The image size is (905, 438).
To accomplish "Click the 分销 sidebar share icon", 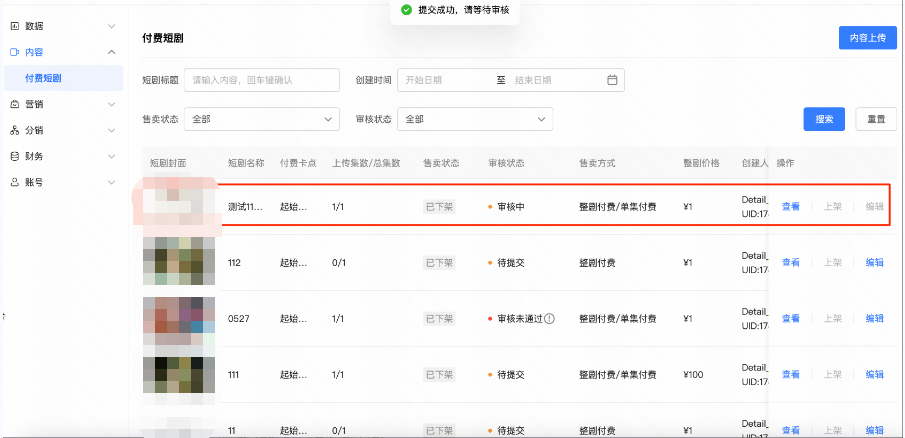I will (x=15, y=130).
